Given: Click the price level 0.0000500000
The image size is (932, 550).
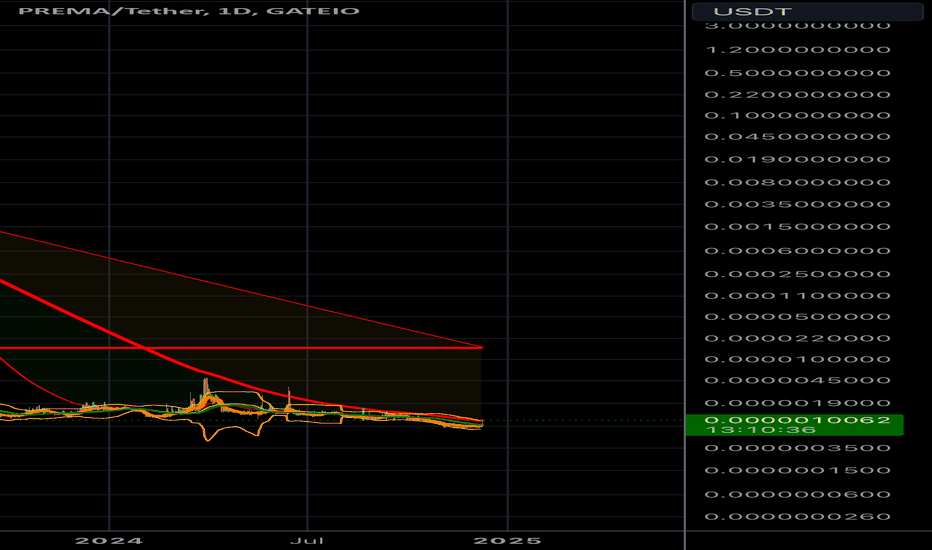Looking at the screenshot, I should click(797, 316).
